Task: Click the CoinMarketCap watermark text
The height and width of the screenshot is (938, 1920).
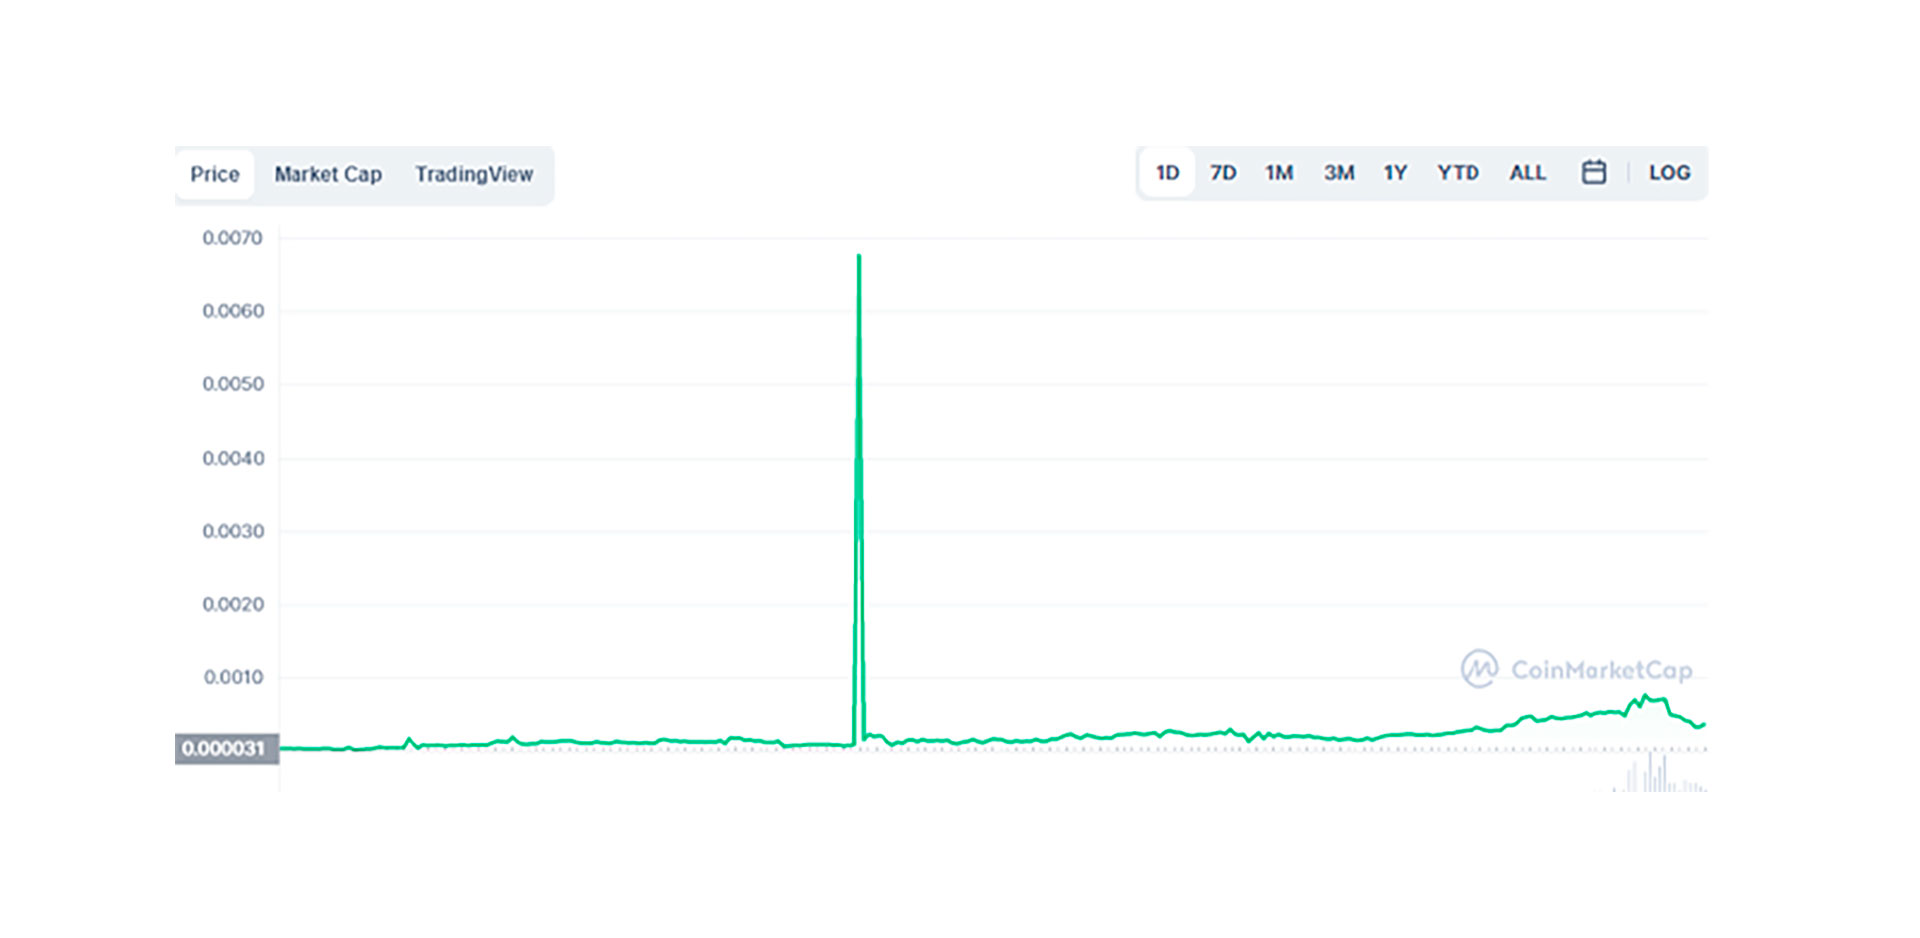Action: 1601,670
